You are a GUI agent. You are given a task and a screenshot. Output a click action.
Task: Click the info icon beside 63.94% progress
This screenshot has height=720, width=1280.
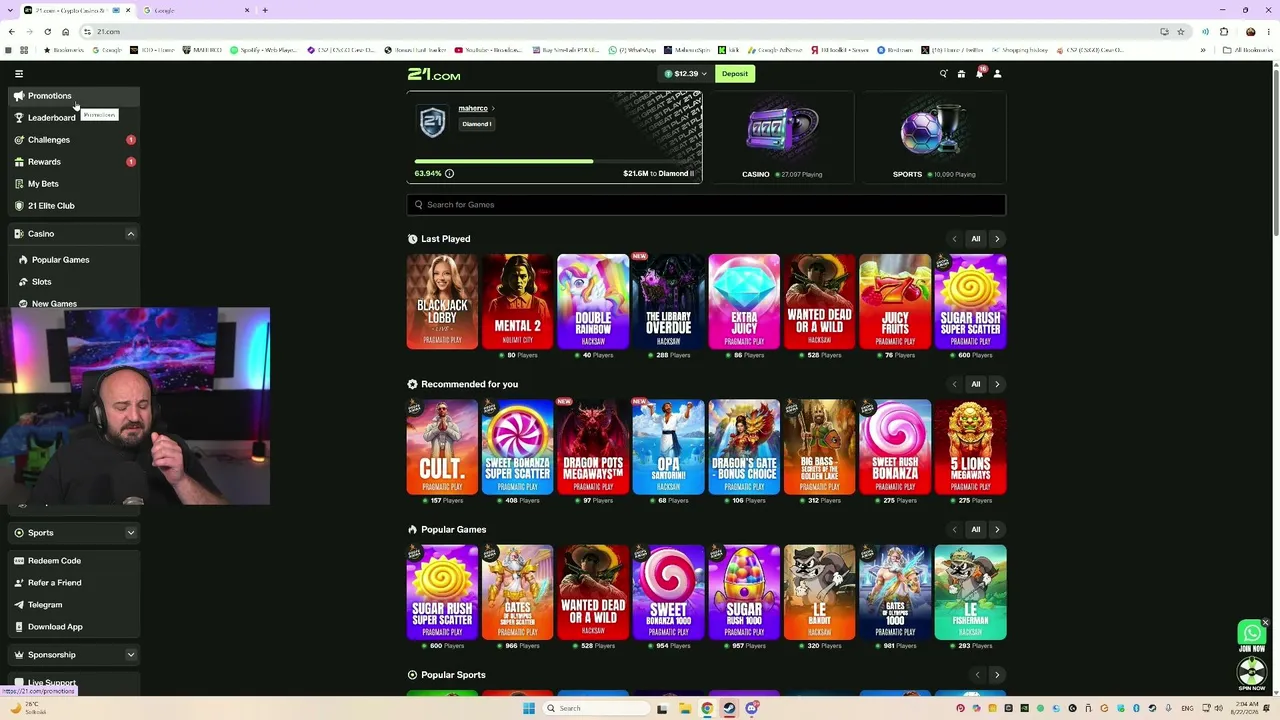tap(449, 173)
